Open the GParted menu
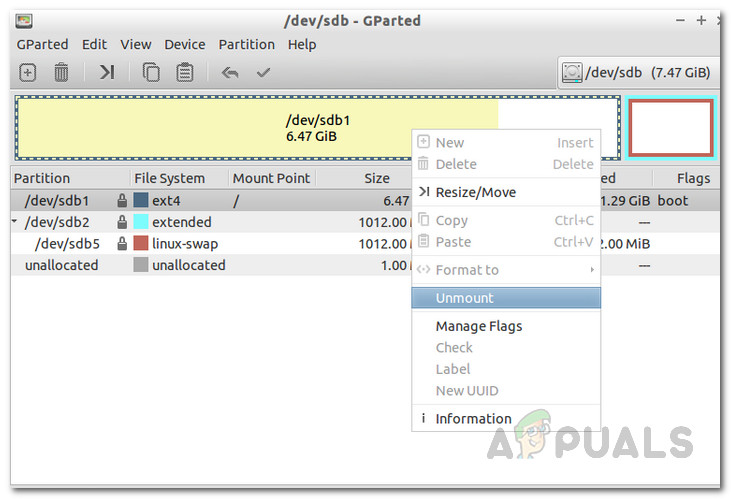The image size is (731, 499). (x=42, y=45)
